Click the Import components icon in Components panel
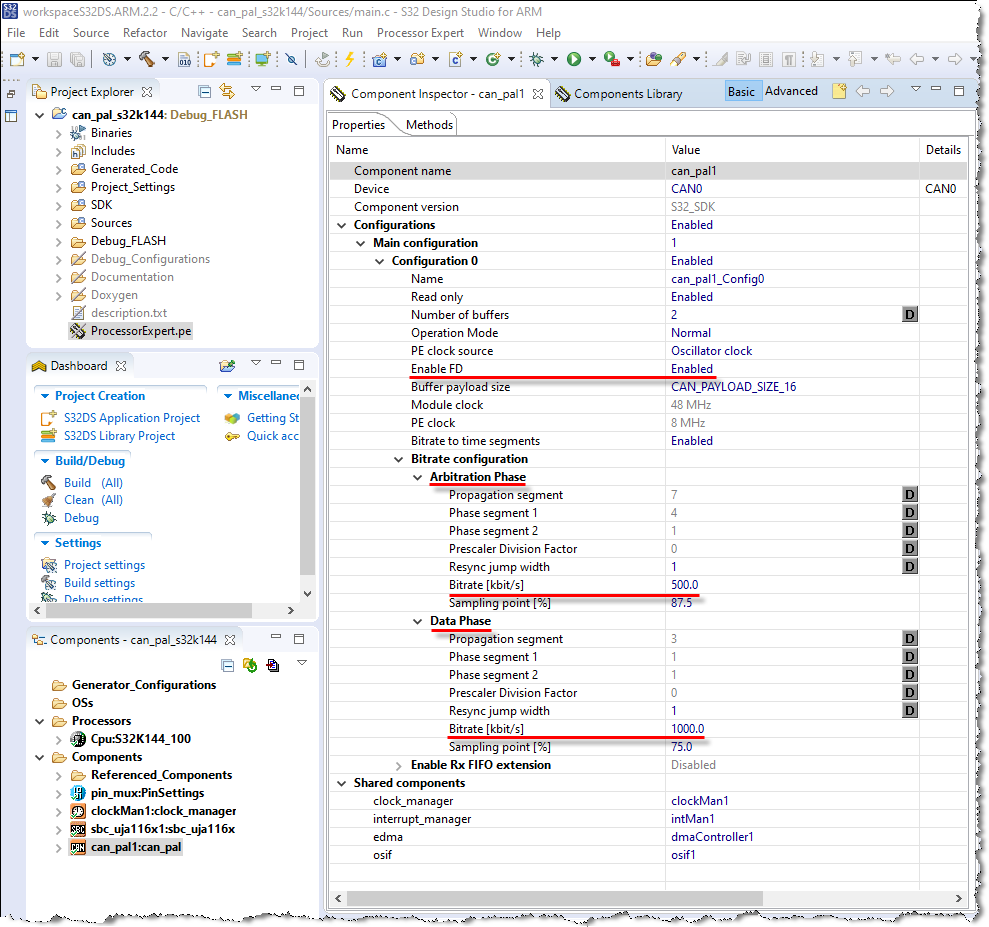The image size is (989, 927). pyautogui.click(x=272, y=665)
